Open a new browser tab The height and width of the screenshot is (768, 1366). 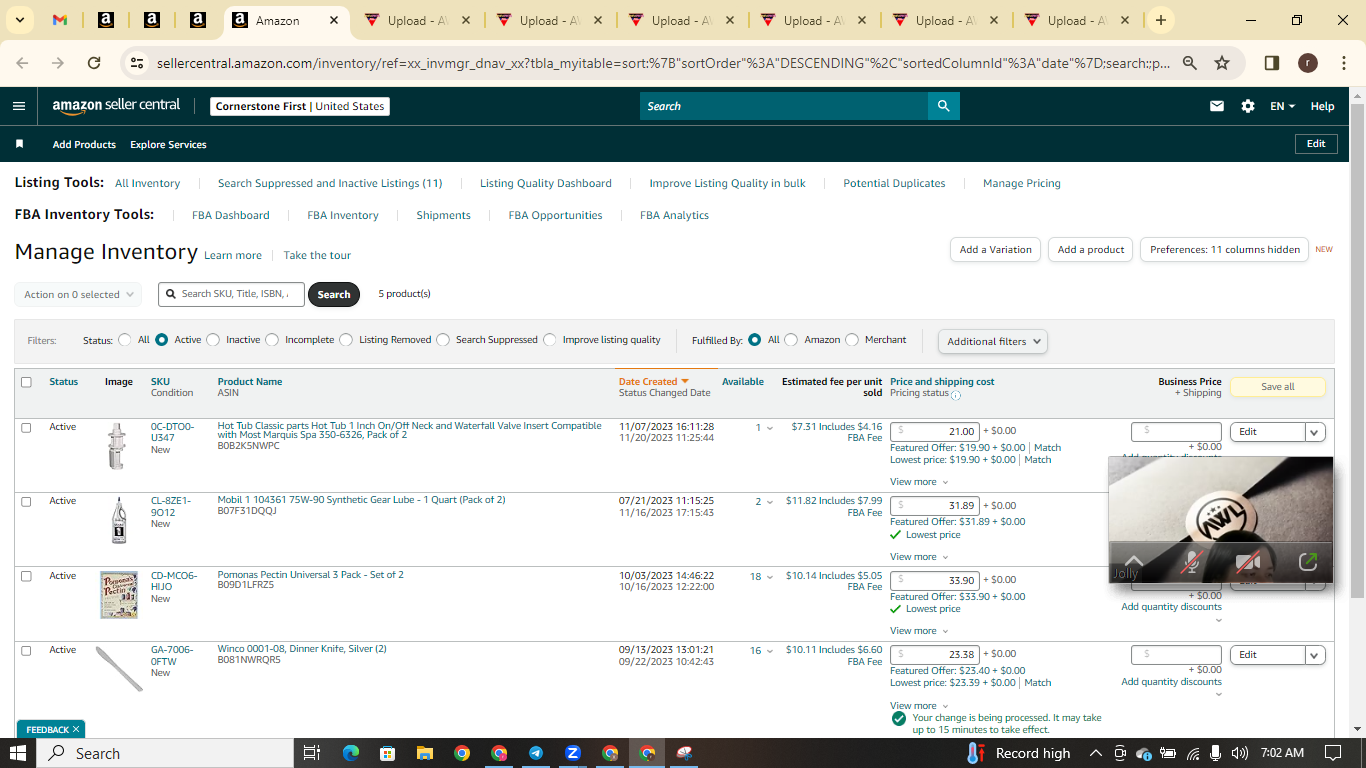coord(1160,20)
